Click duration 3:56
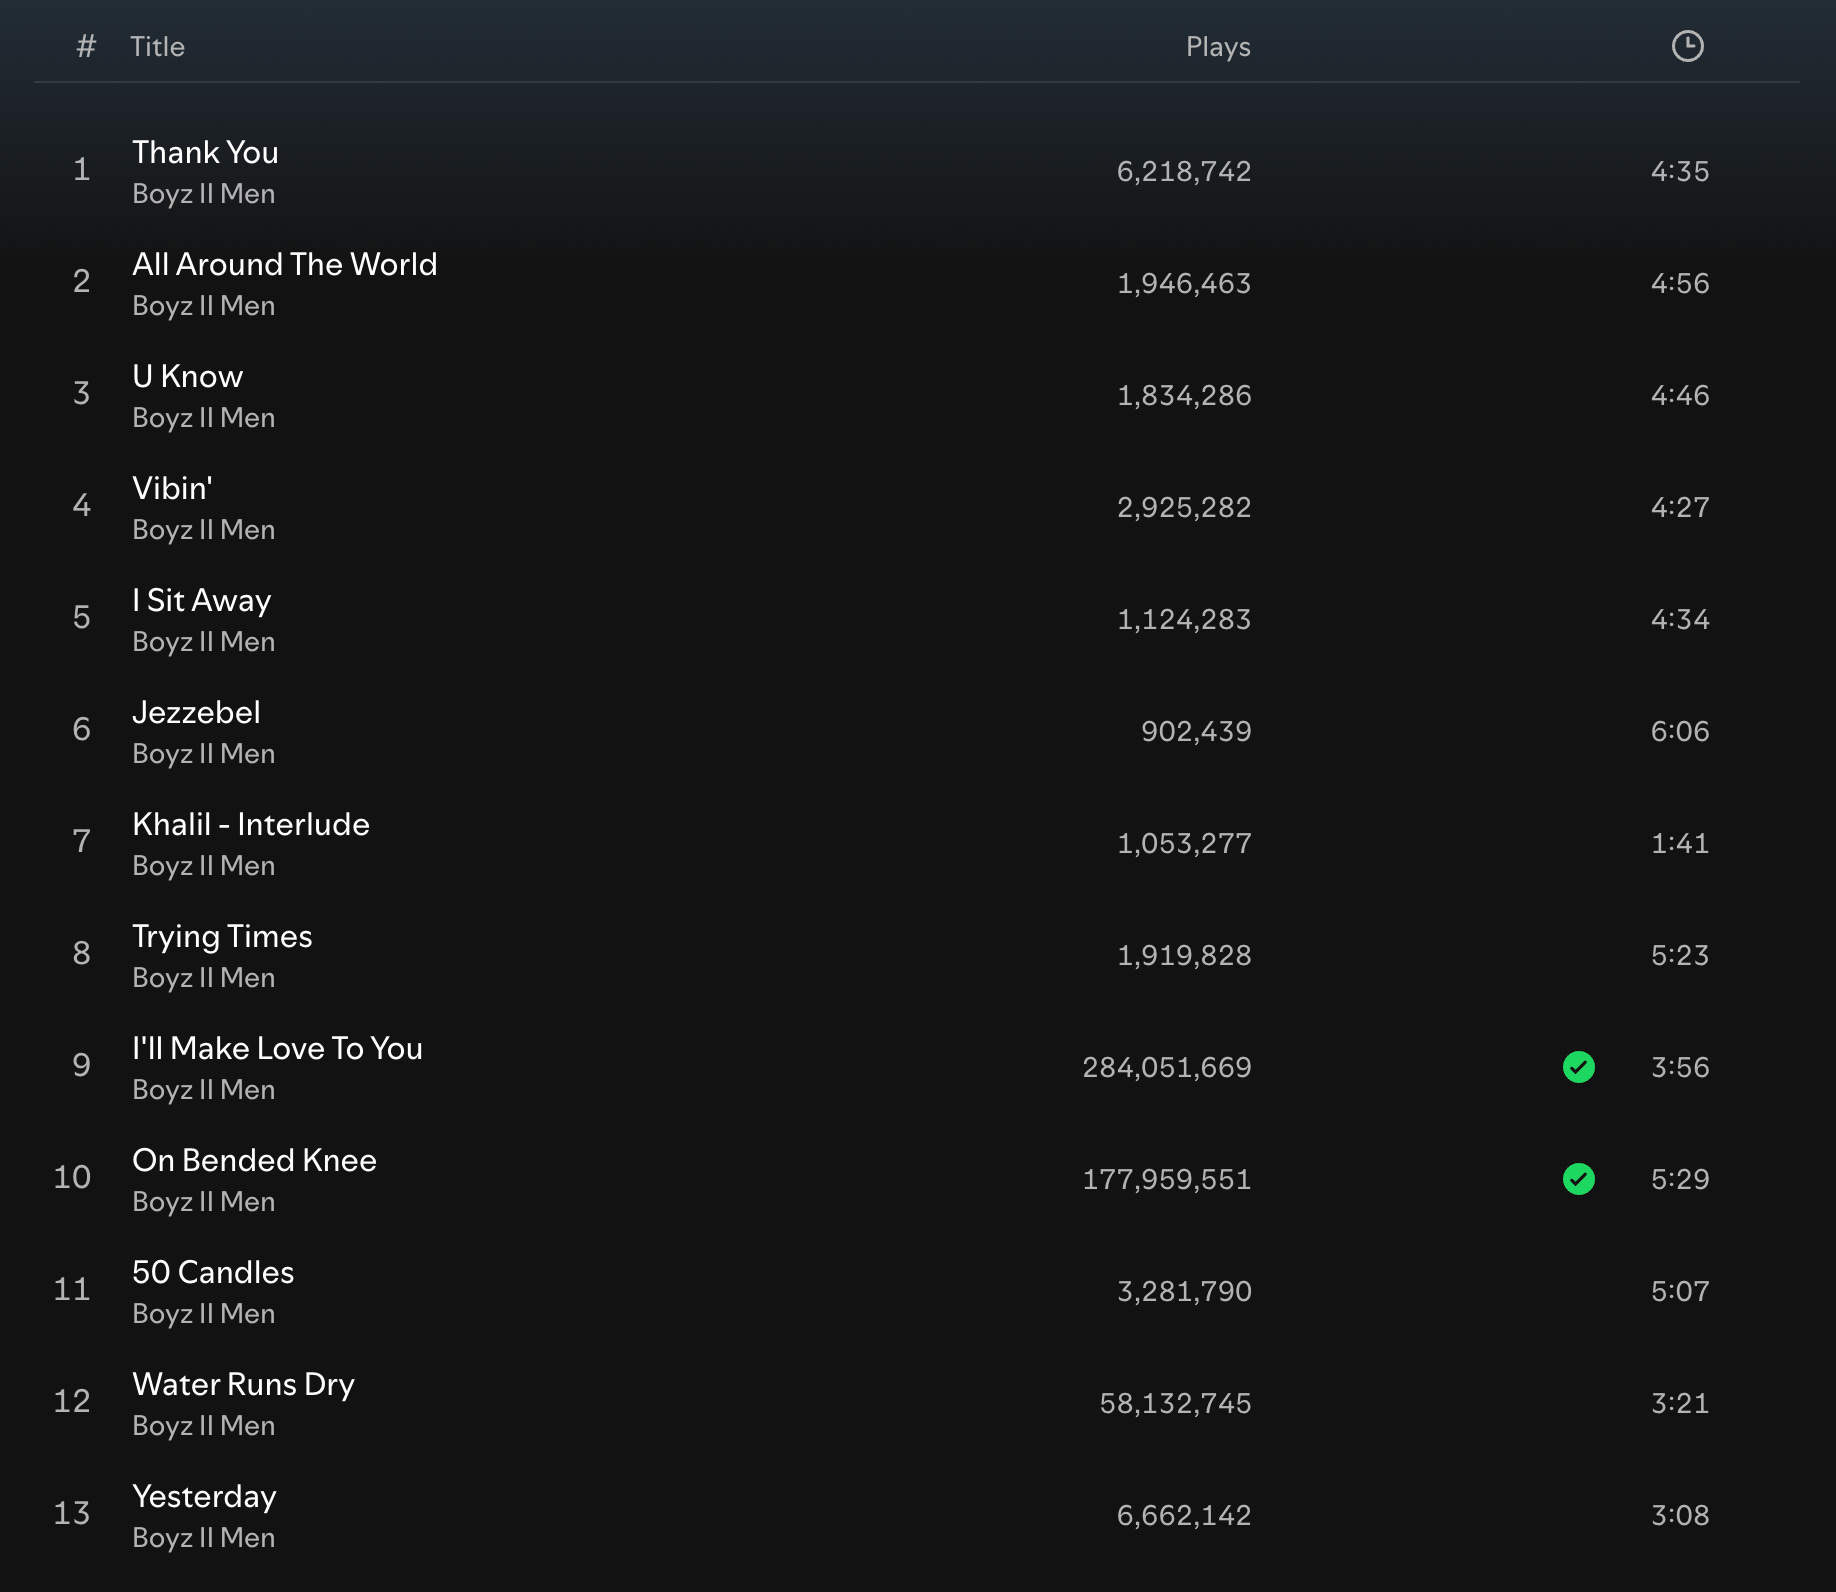1836x1592 pixels. [1680, 1067]
